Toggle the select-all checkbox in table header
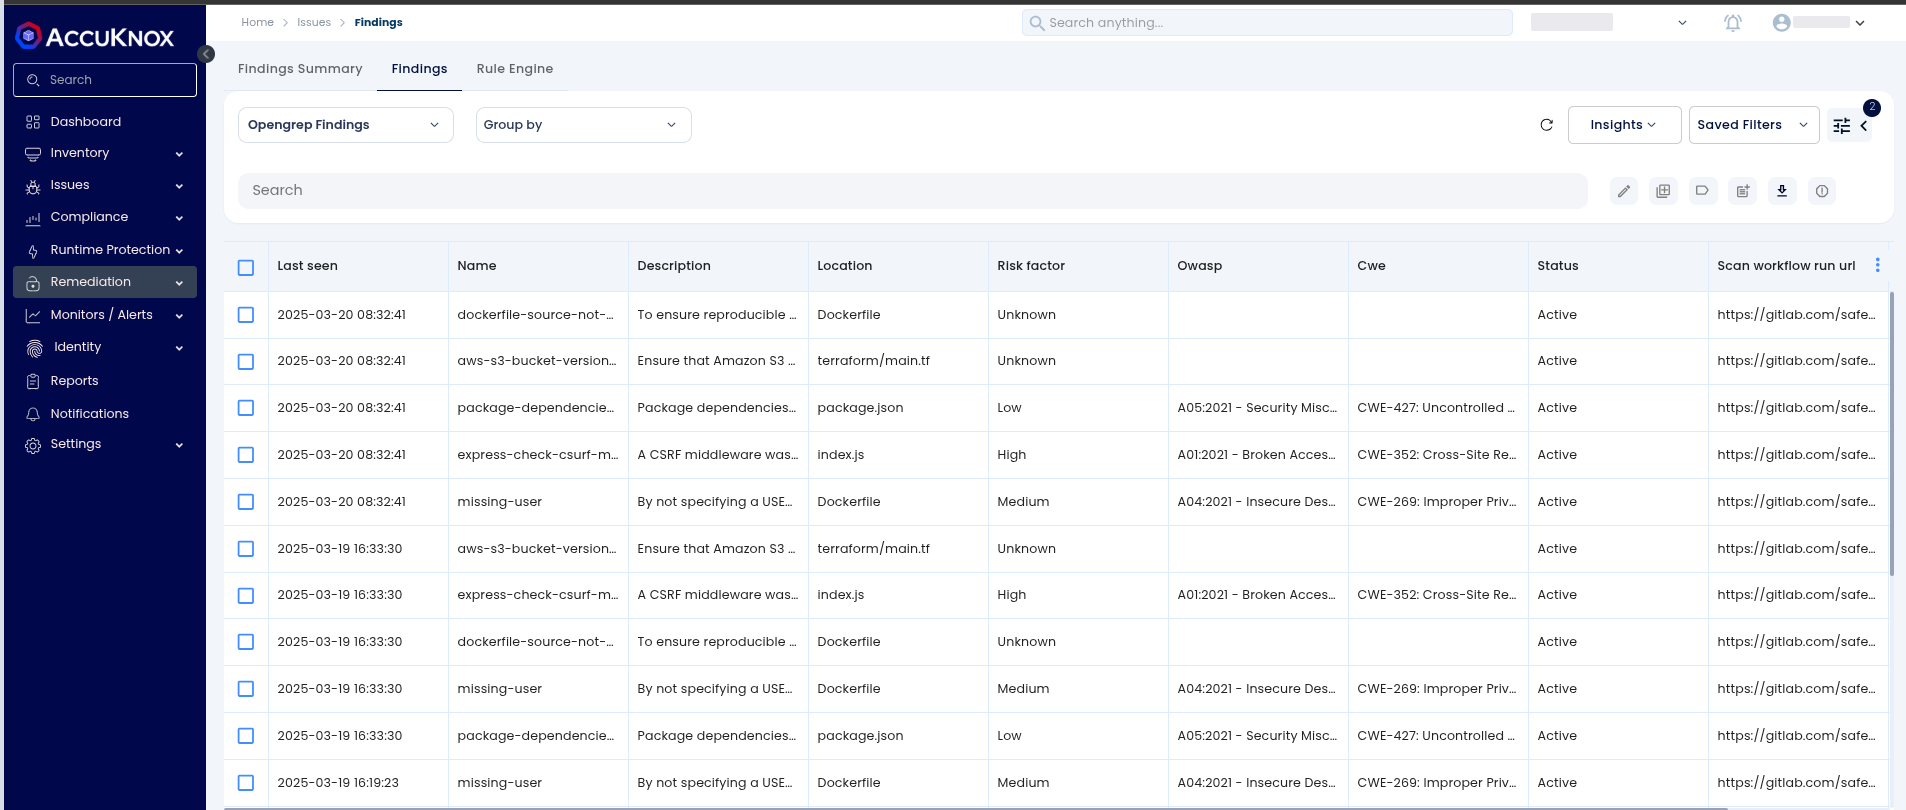The image size is (1906, 810). (x=246, y=267)
